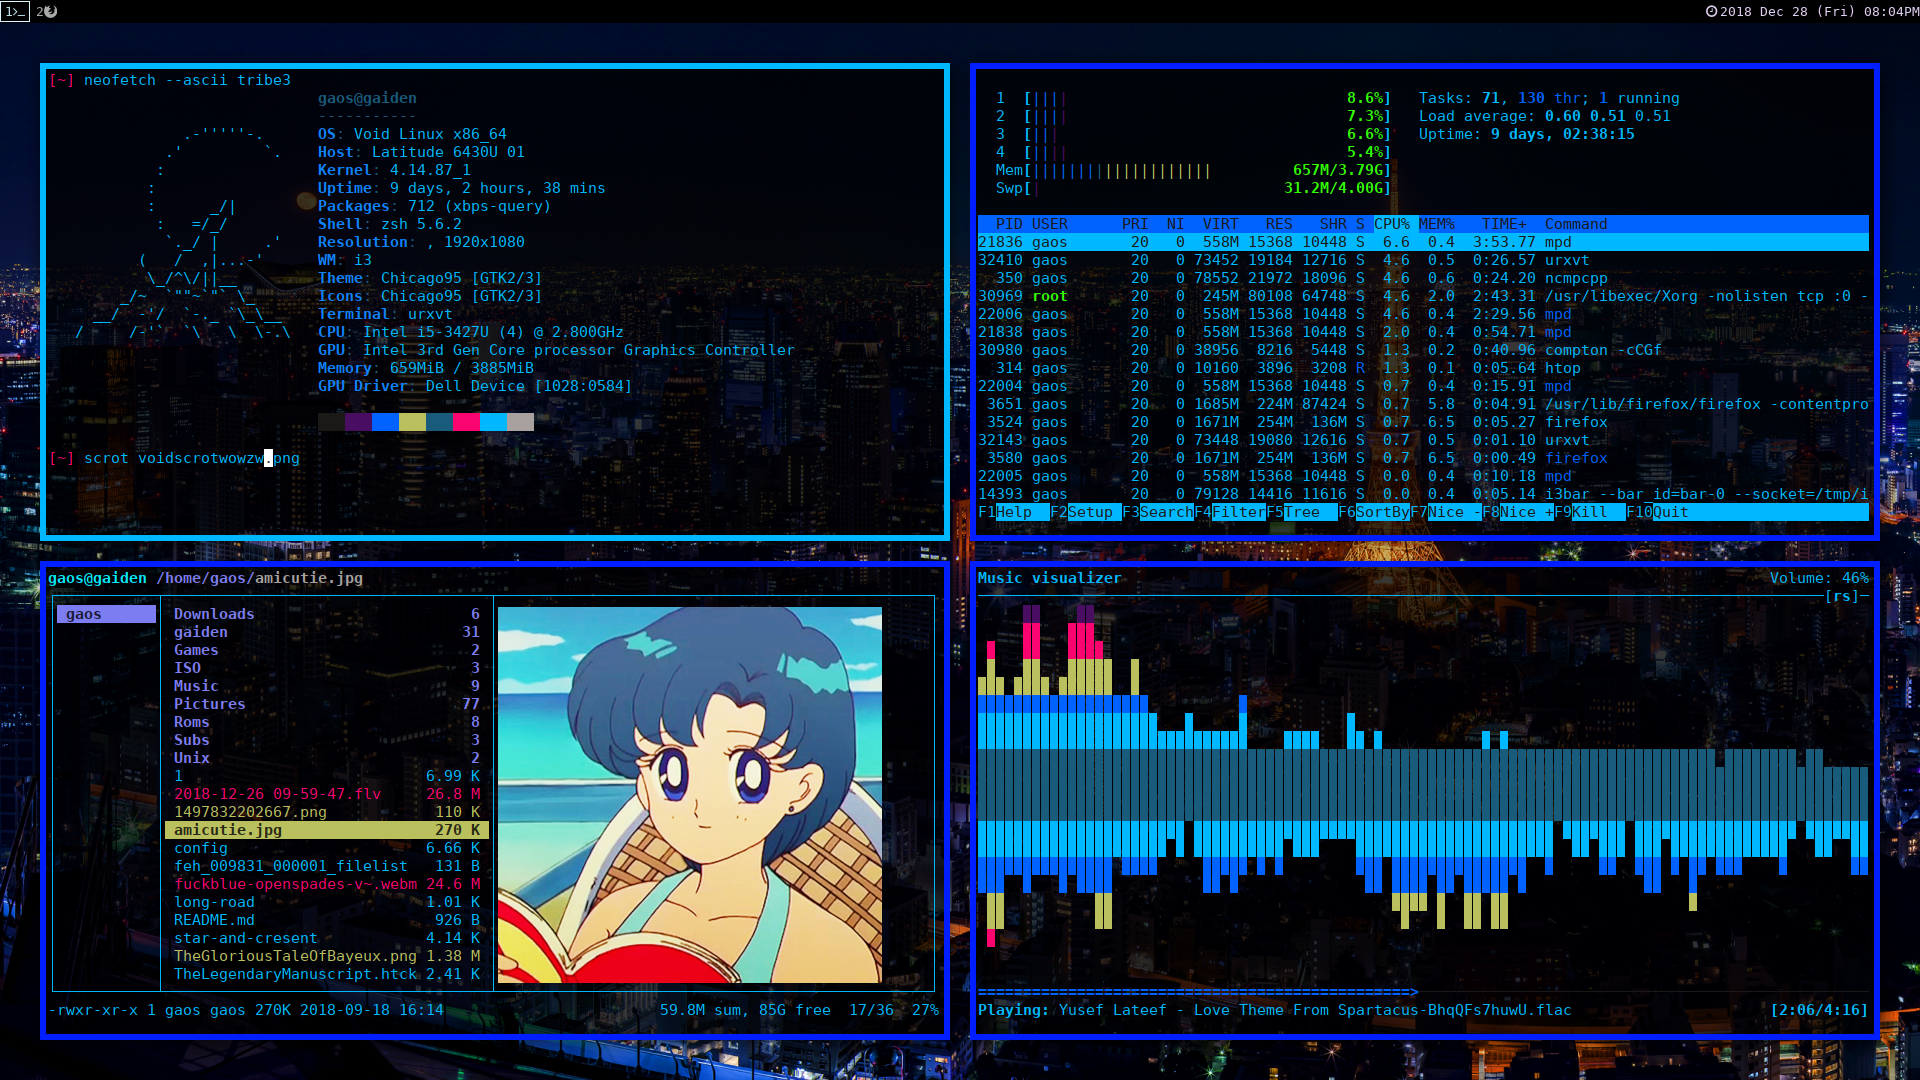Select README.md in ranger
The height and width of the screenshot is (1080, 1920).
tap(326, 920)
